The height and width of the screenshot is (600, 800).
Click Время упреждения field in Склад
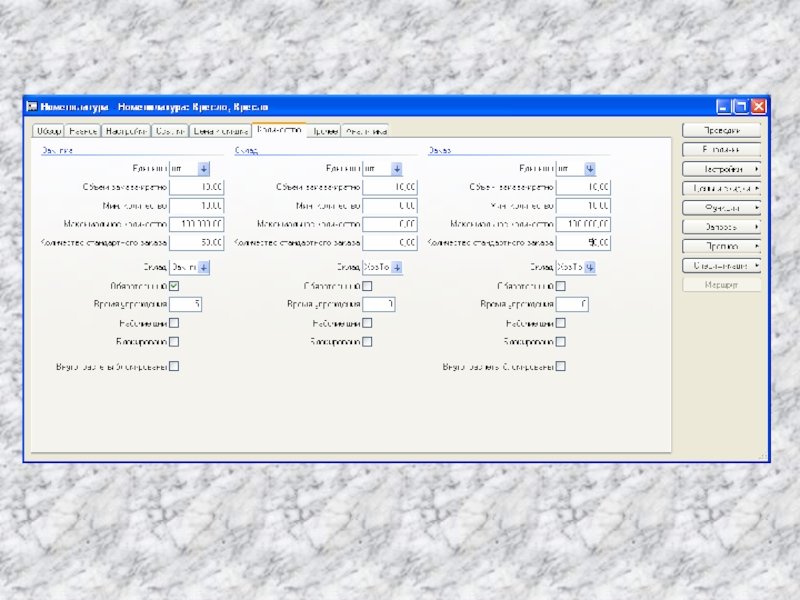pyautogui.click(x=379, y=305)
